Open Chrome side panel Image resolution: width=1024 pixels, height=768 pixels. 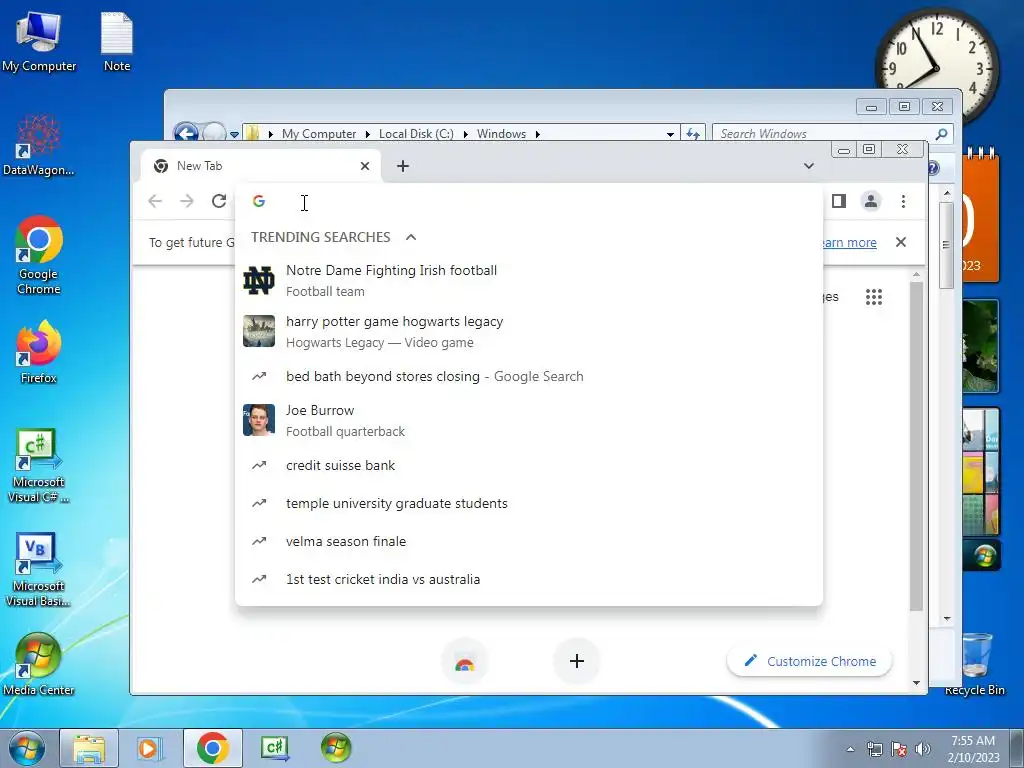839,201
